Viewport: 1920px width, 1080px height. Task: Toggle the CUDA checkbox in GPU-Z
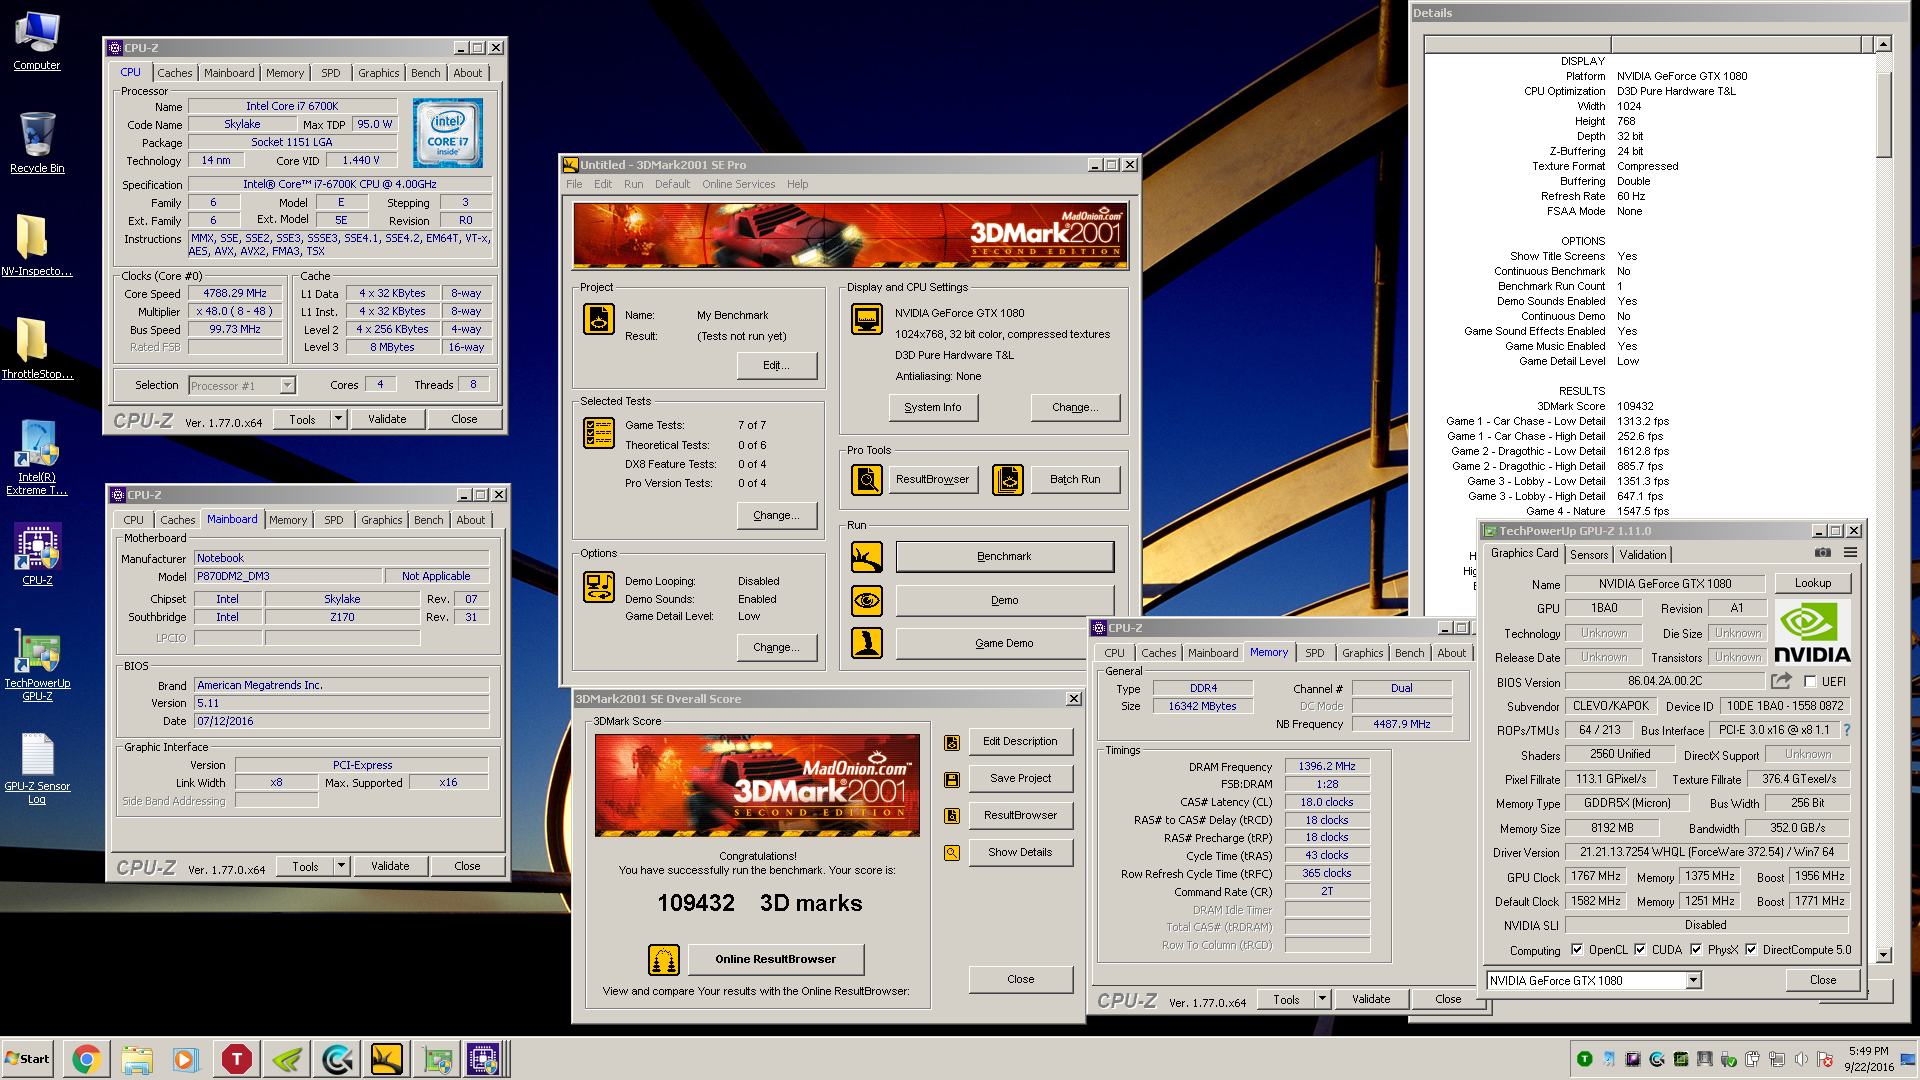pos(1640,950)
